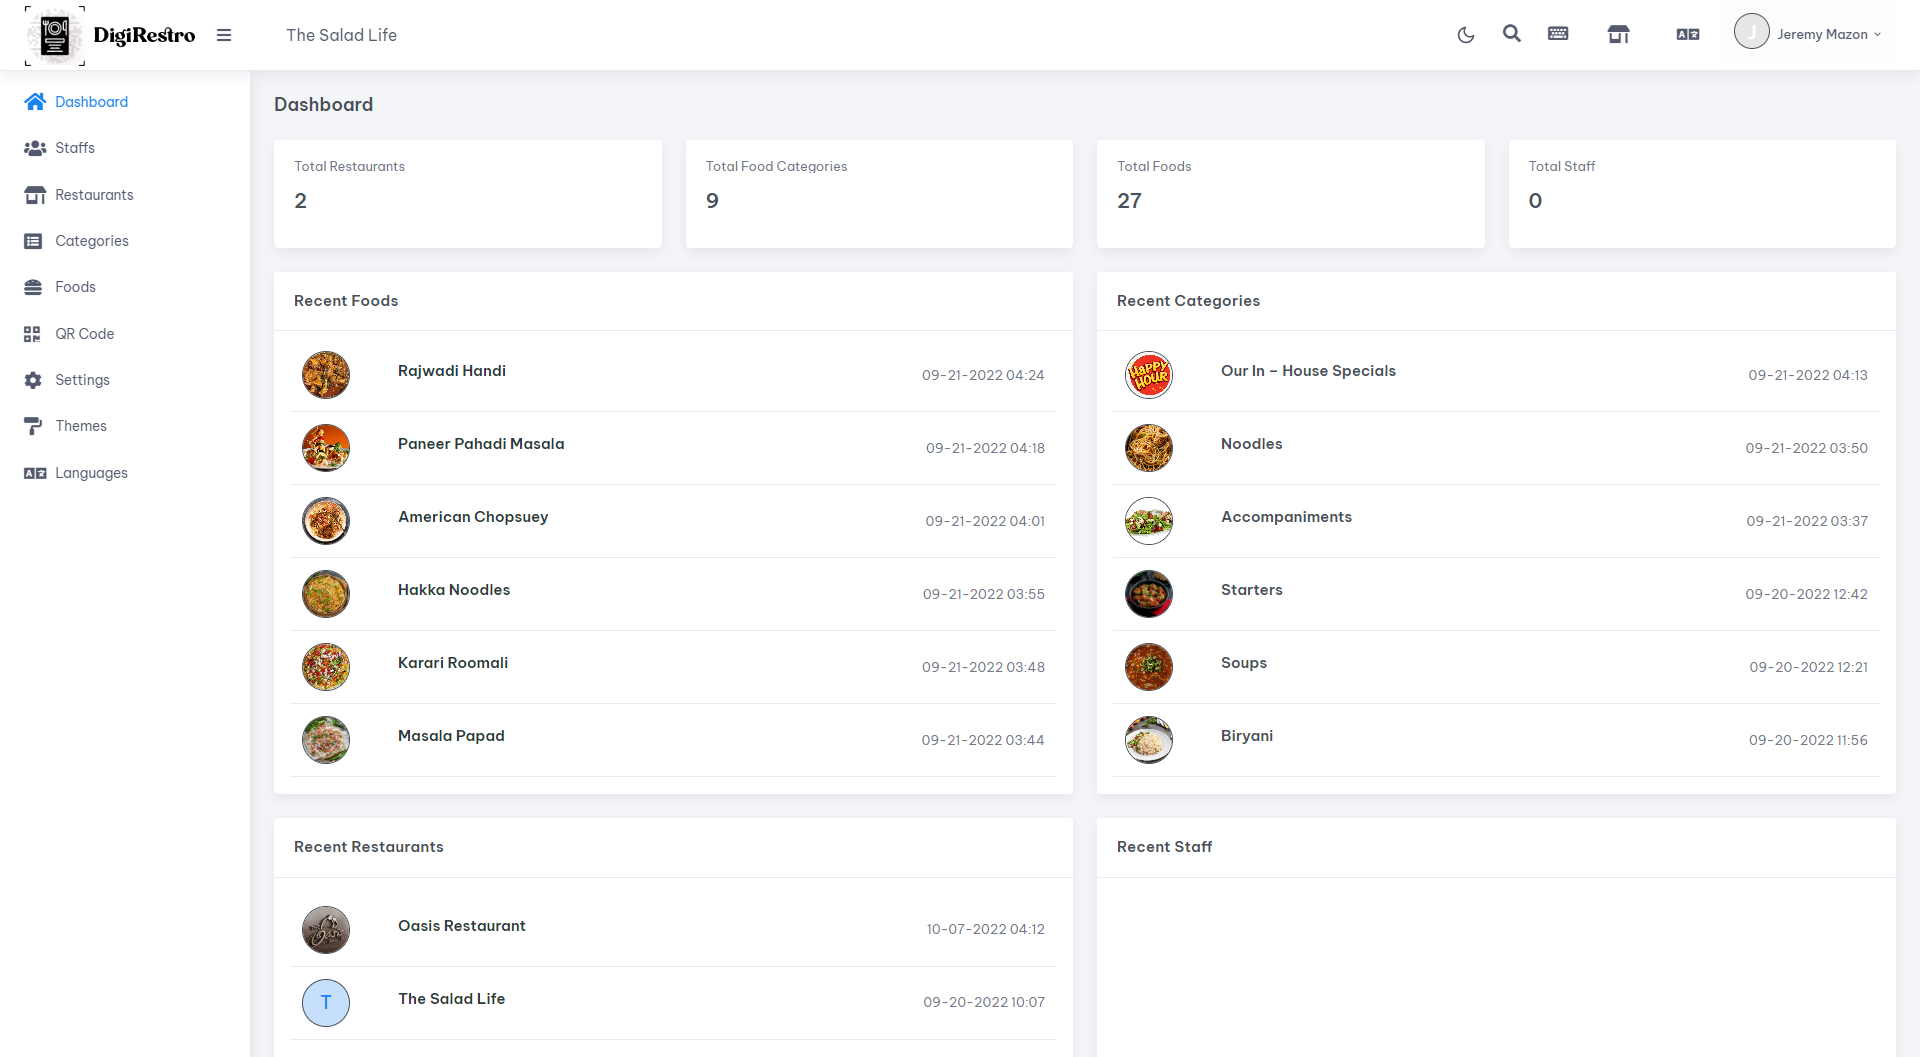Open the language switcher icon in header
The image size is (1920, 1057).
pyautogui.click(x=1688, y=35)
